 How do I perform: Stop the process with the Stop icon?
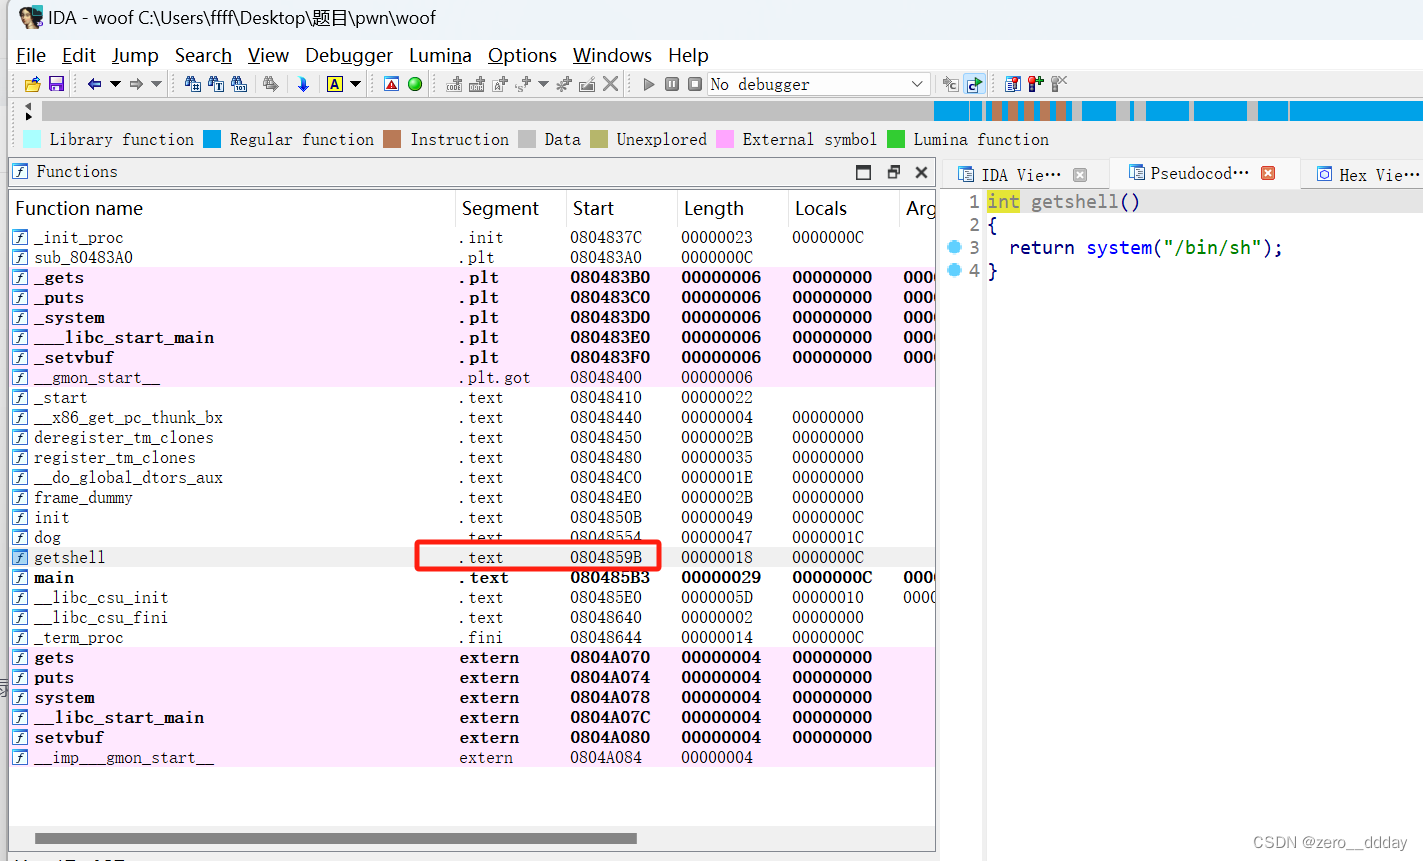pyautogui.click(x=695, y=84)
